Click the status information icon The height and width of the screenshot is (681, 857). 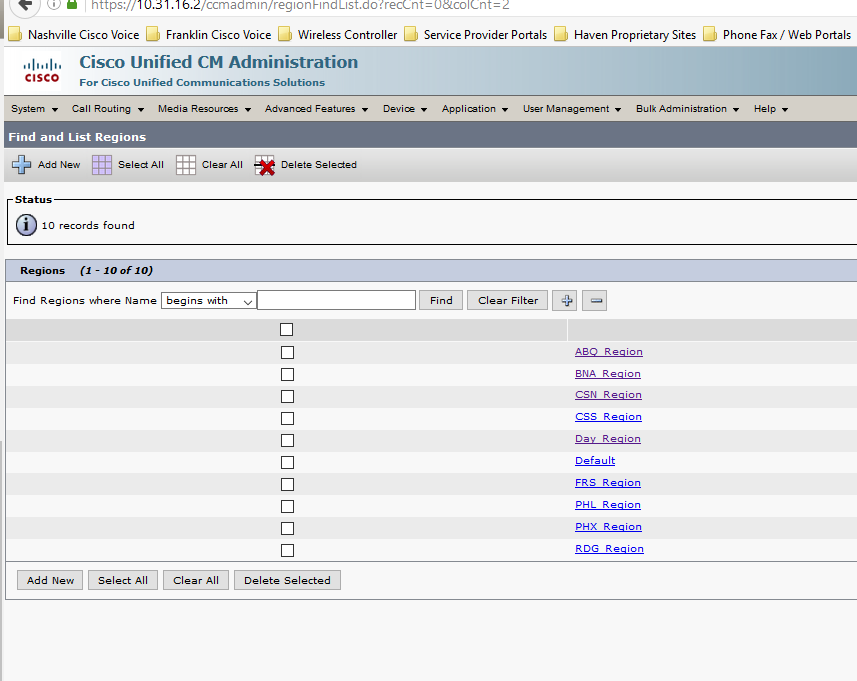pos(26,225)
